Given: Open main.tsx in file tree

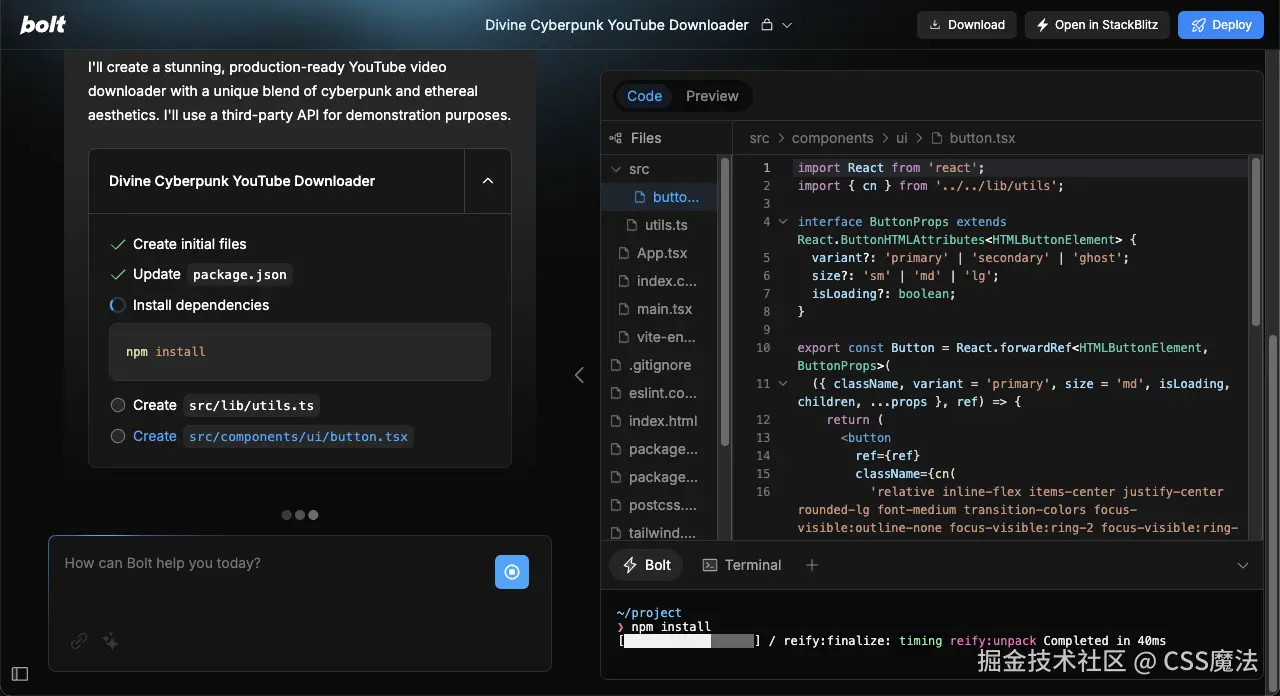Looking at the screenshot, I should click(660, 309).
